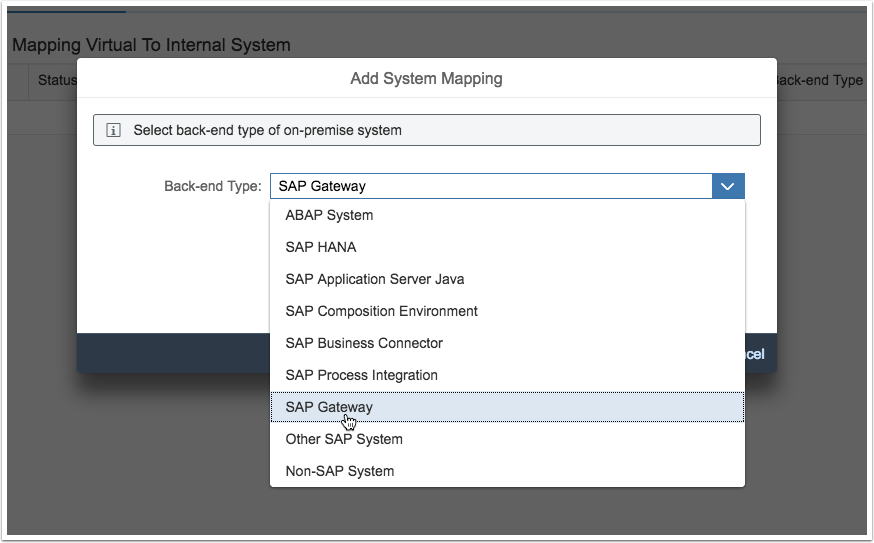Click Mapping Virtual To Internal System heading
Screen dimensions: 874x543
(x=151, y=45)
